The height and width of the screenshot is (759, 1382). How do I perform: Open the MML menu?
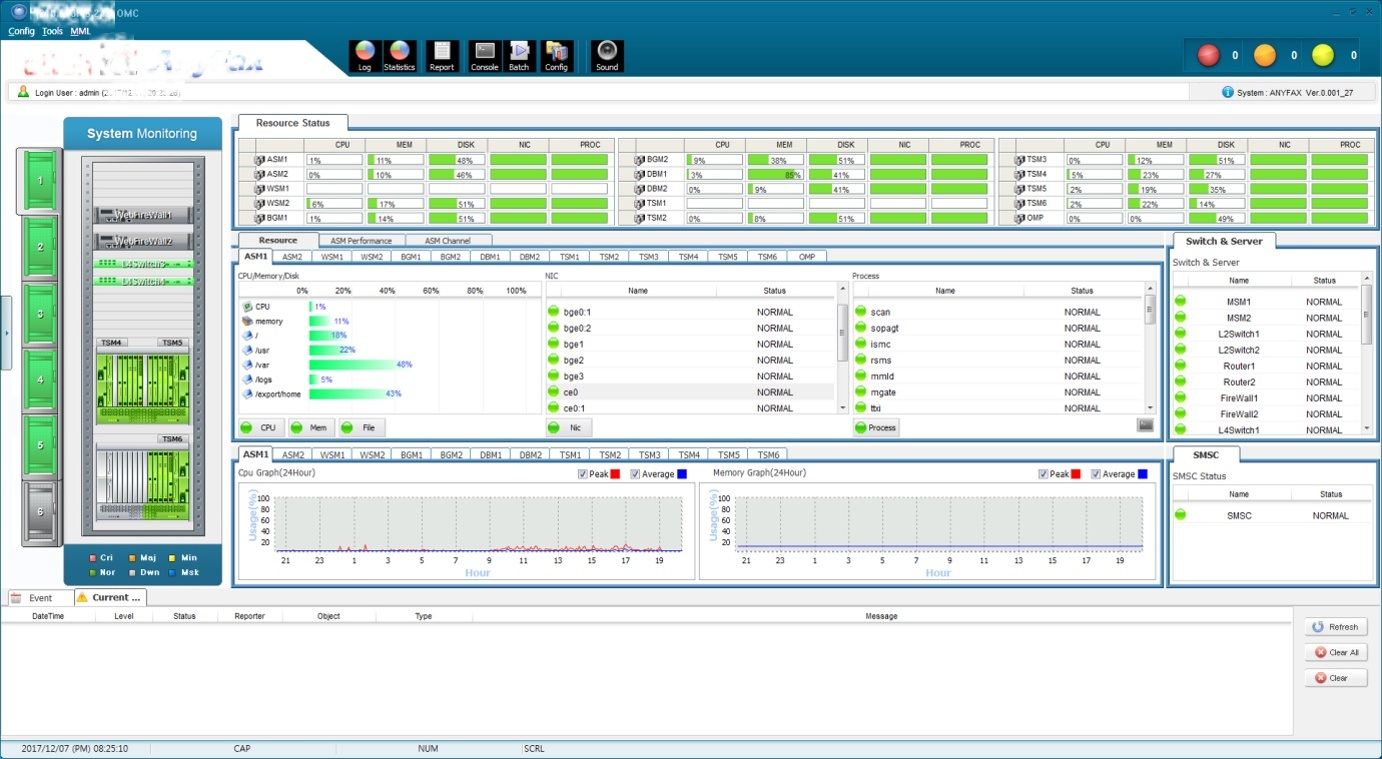click(80, 31)
